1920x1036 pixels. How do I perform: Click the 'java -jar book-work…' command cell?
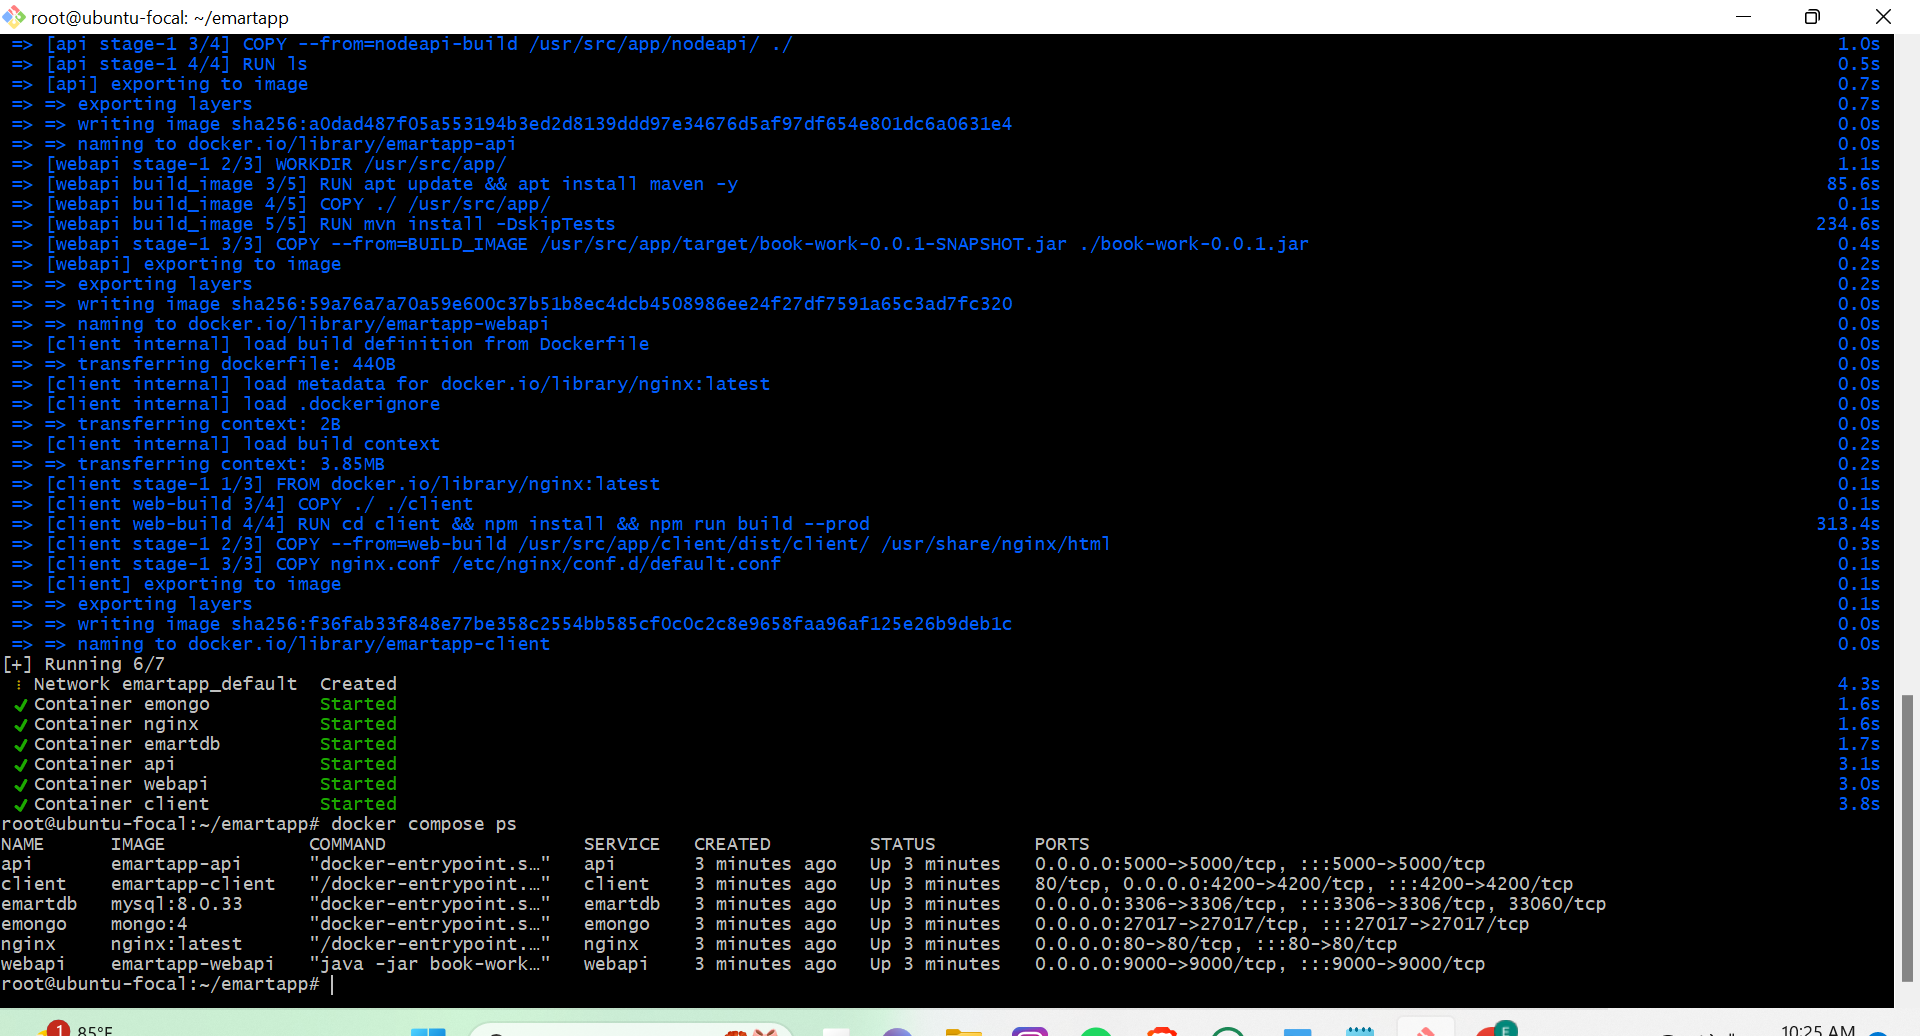click(430, 964)
